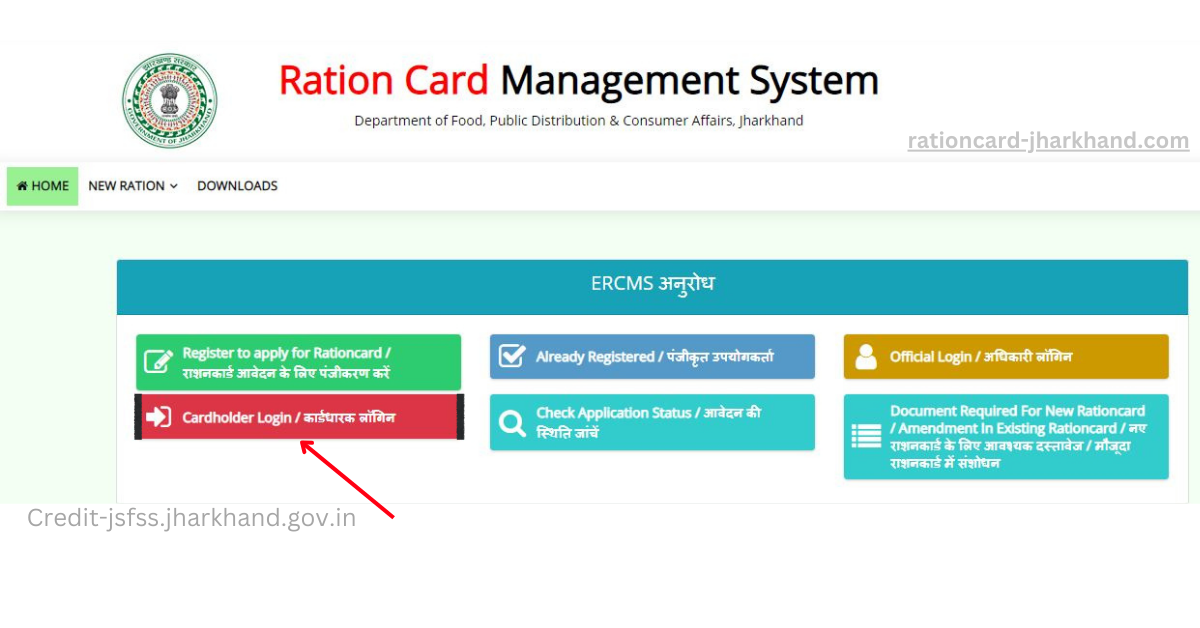Image resolution: width=1200 pixels, height=628 pixels.
Task: Open Document Required For New Rationcard
Action: click(x=1005, y=436)
